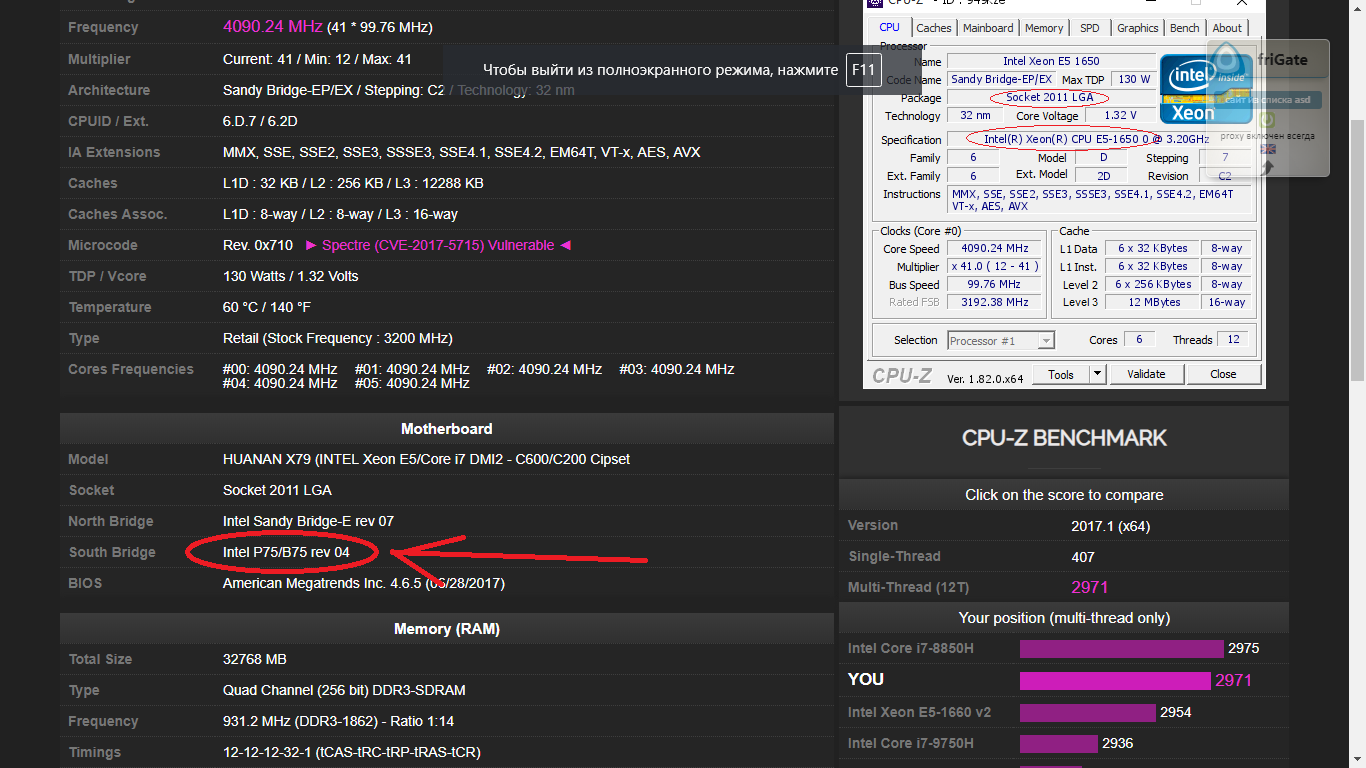Switch to the Bench tab in CPU-Z
Screen dimensions: 1366x768
pyautogui.click(x=1185, y=28)
